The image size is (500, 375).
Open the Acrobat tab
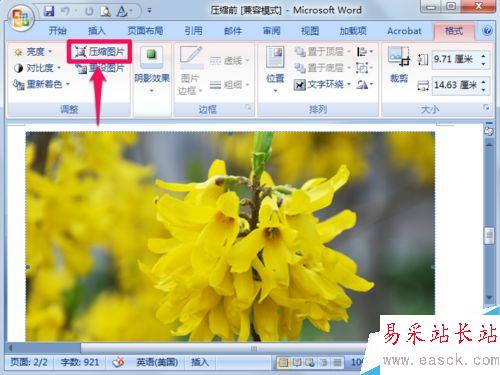point(404,31)
